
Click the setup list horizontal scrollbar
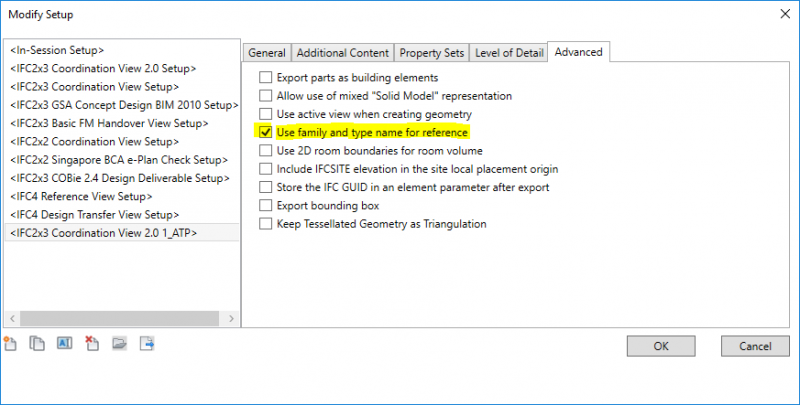pyautogui.click(x=120, y=318)
